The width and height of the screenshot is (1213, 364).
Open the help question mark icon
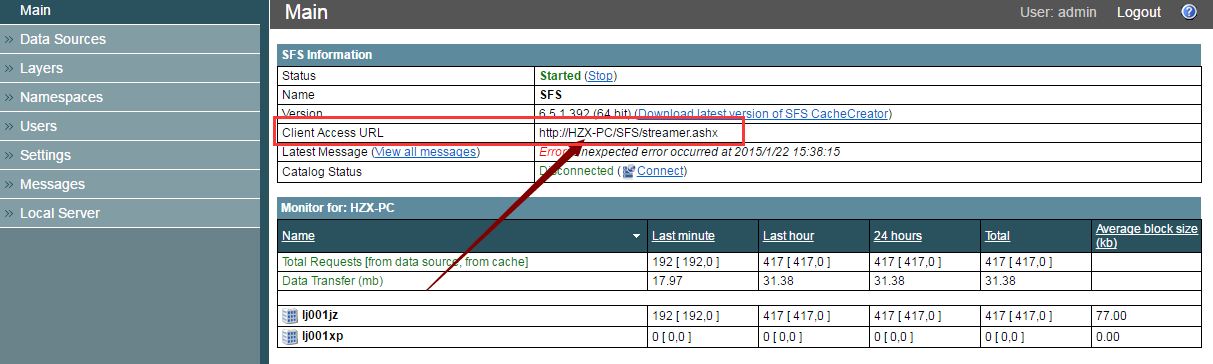(1189, 12)
